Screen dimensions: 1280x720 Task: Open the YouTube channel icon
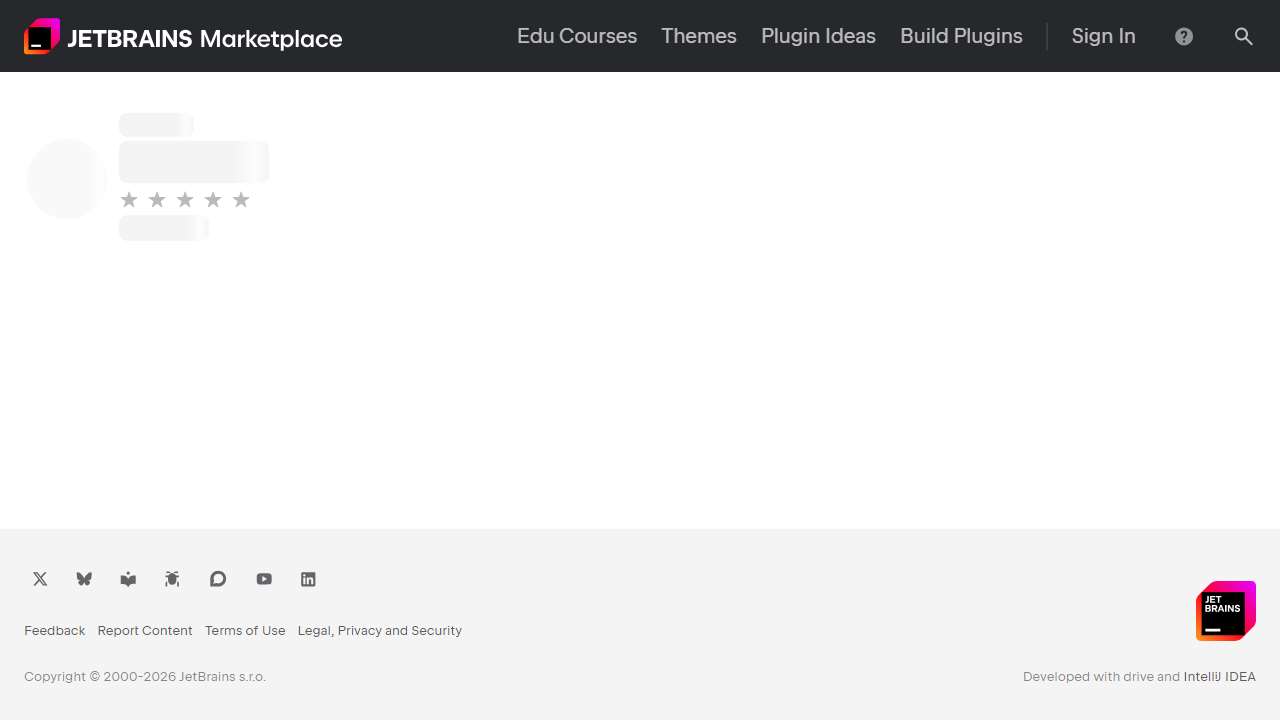click(263, 579)
